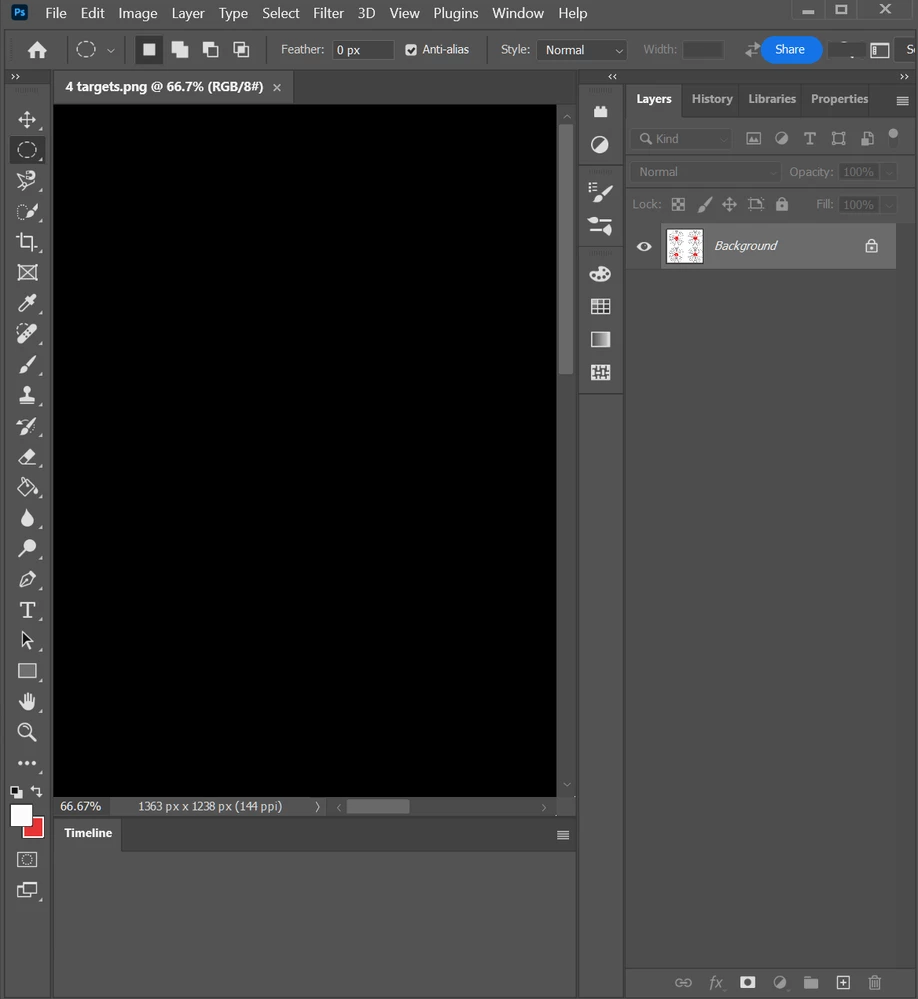
Task: Enable Add to selection mode
Action: (x=180, y=50)
